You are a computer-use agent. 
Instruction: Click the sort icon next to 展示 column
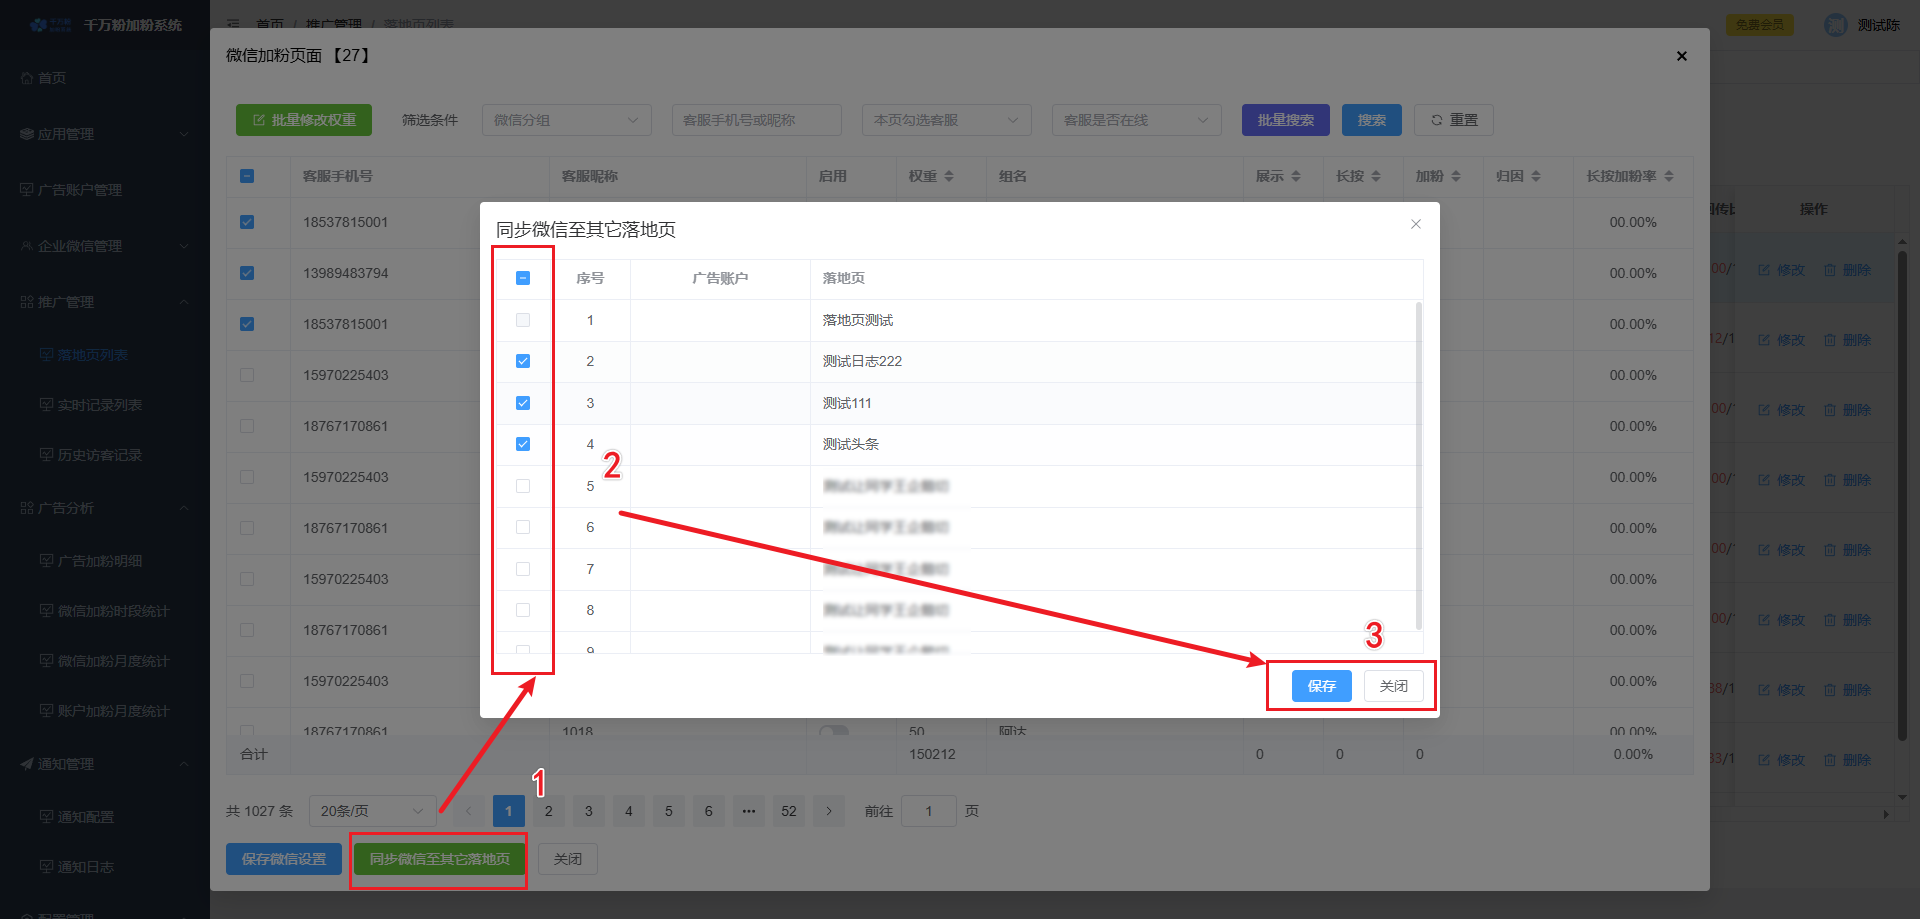[1296, 176]
